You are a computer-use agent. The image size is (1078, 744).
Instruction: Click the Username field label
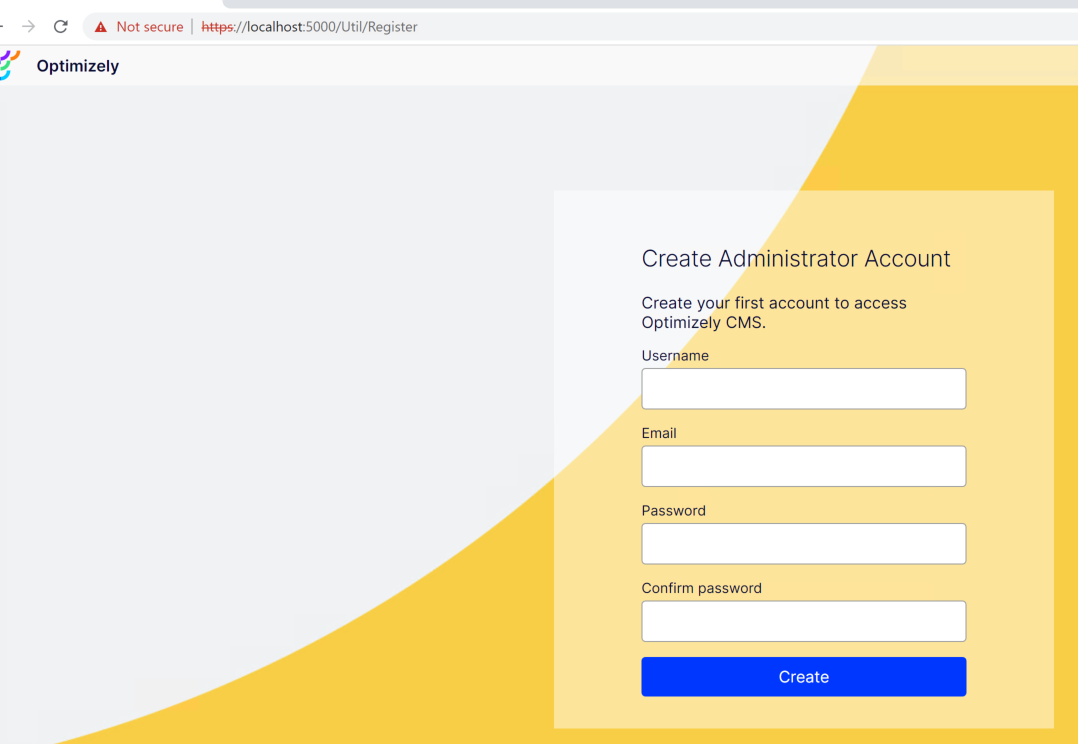tap(675, 356)
